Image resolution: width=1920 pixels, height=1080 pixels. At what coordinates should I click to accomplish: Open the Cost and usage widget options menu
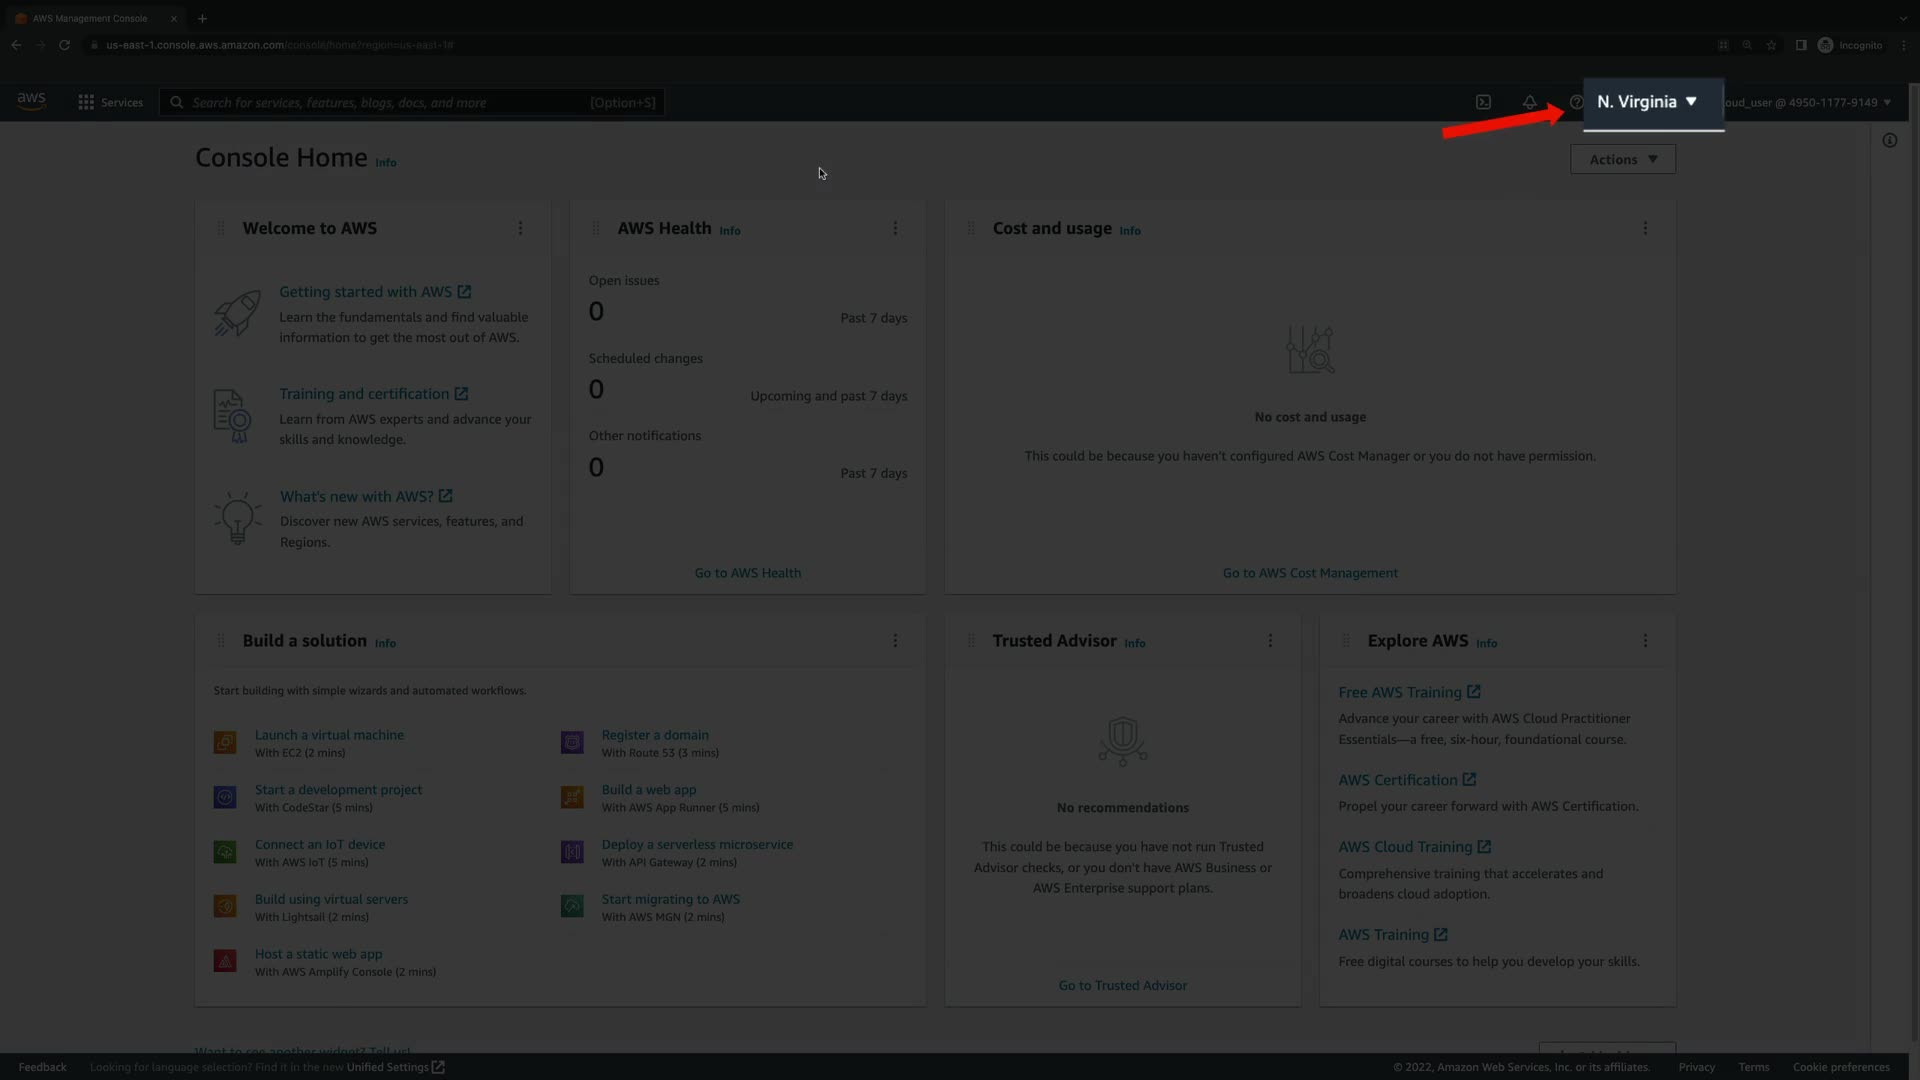(x=1645, y=228)
